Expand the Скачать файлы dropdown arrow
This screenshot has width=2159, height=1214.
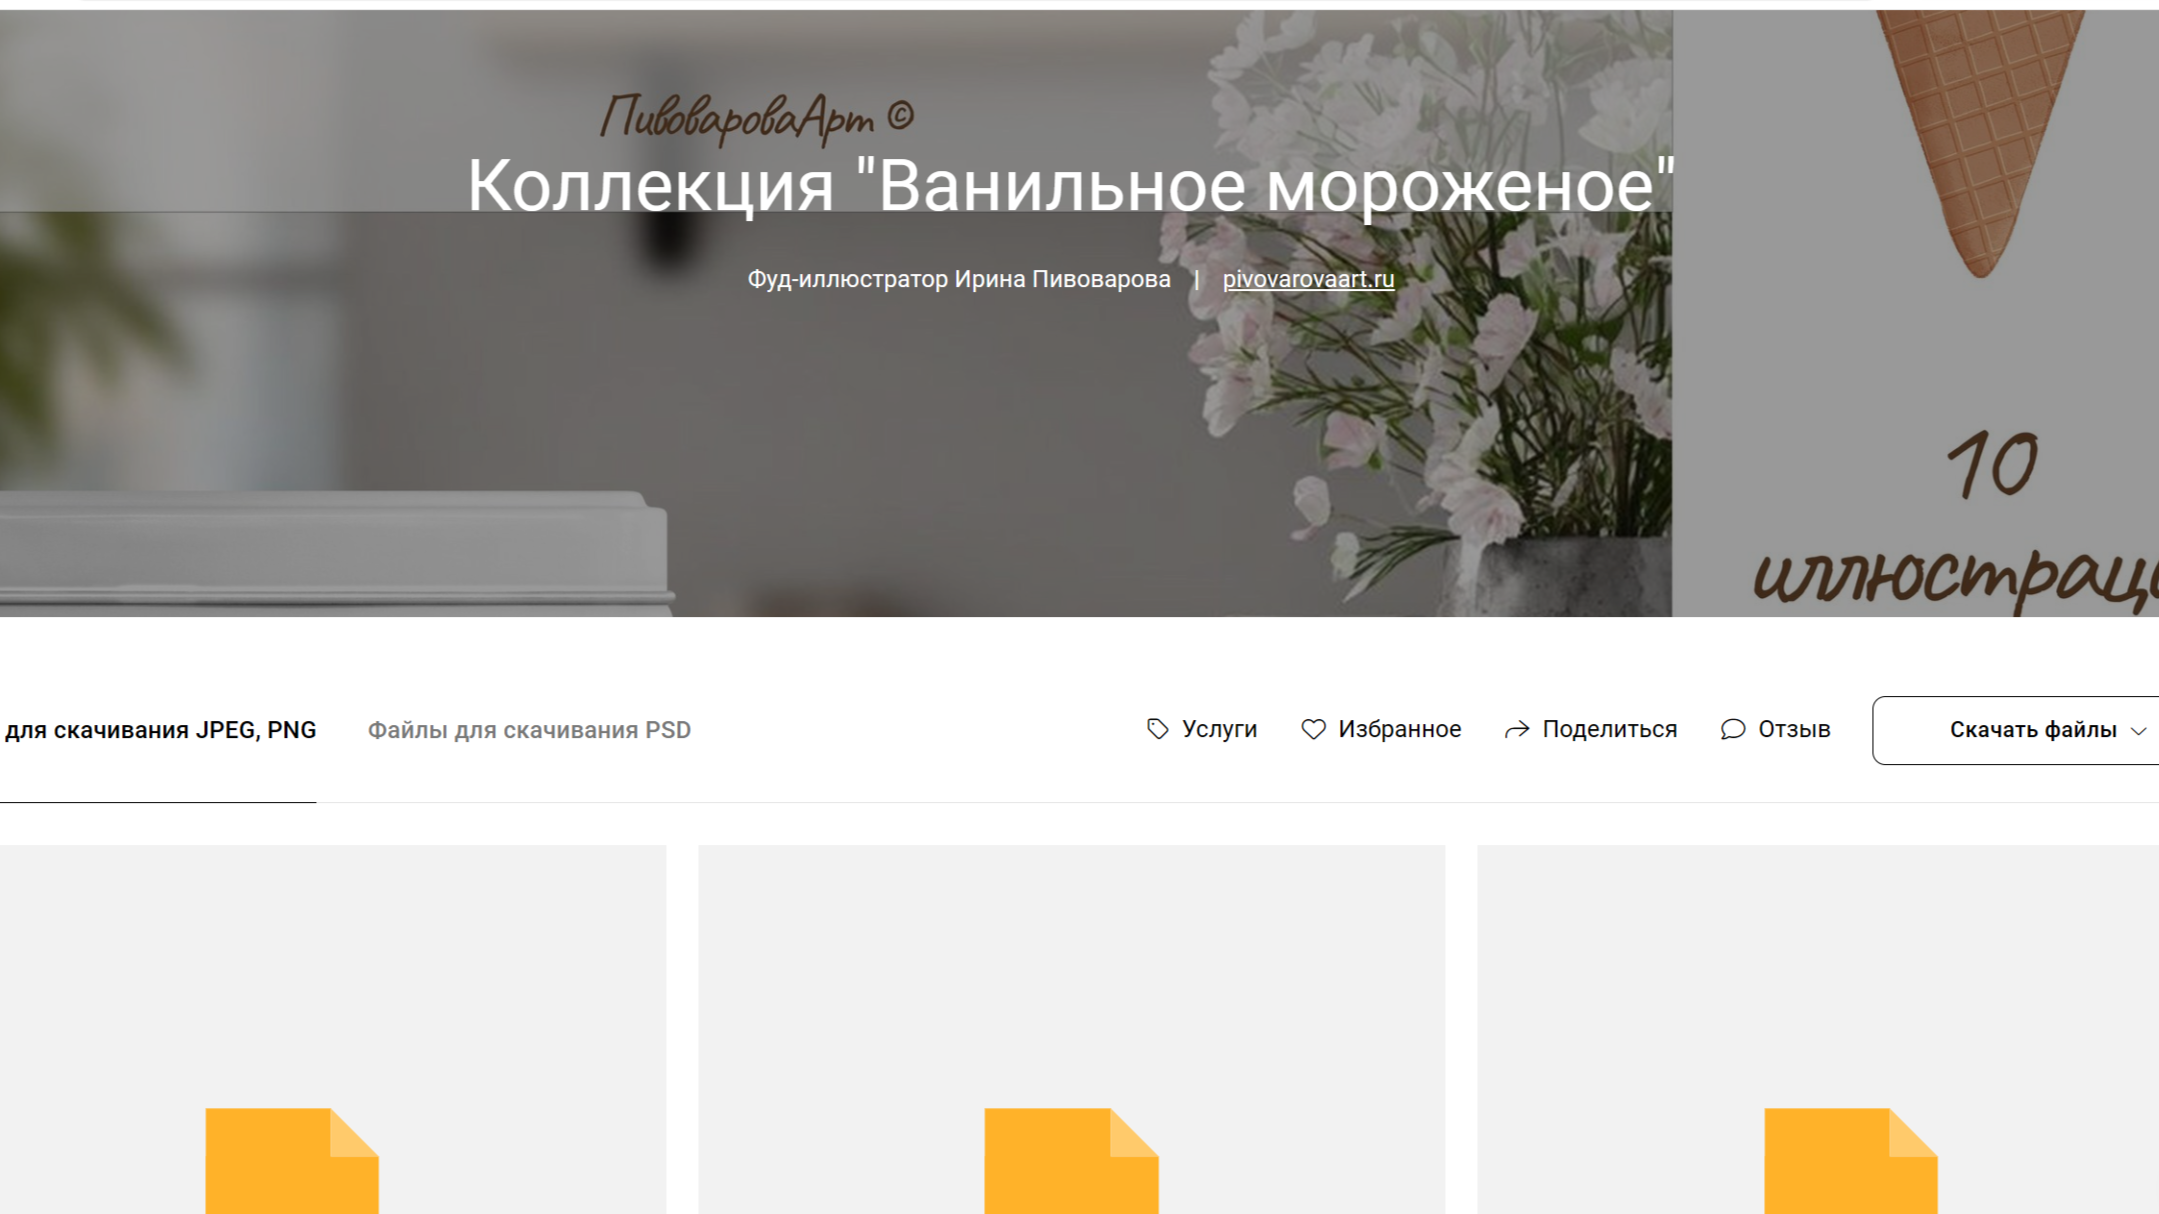coord(2138,731)
